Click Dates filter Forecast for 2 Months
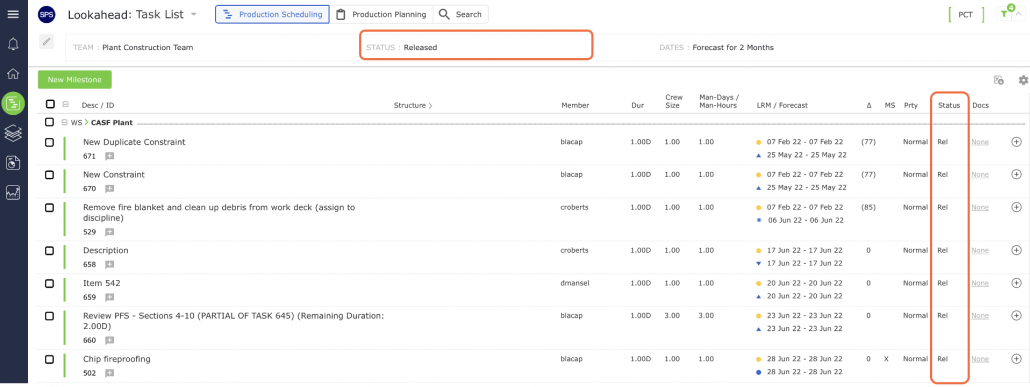Image resolution: width=1030 pixels, height=387 pixels. pos(733,47)
